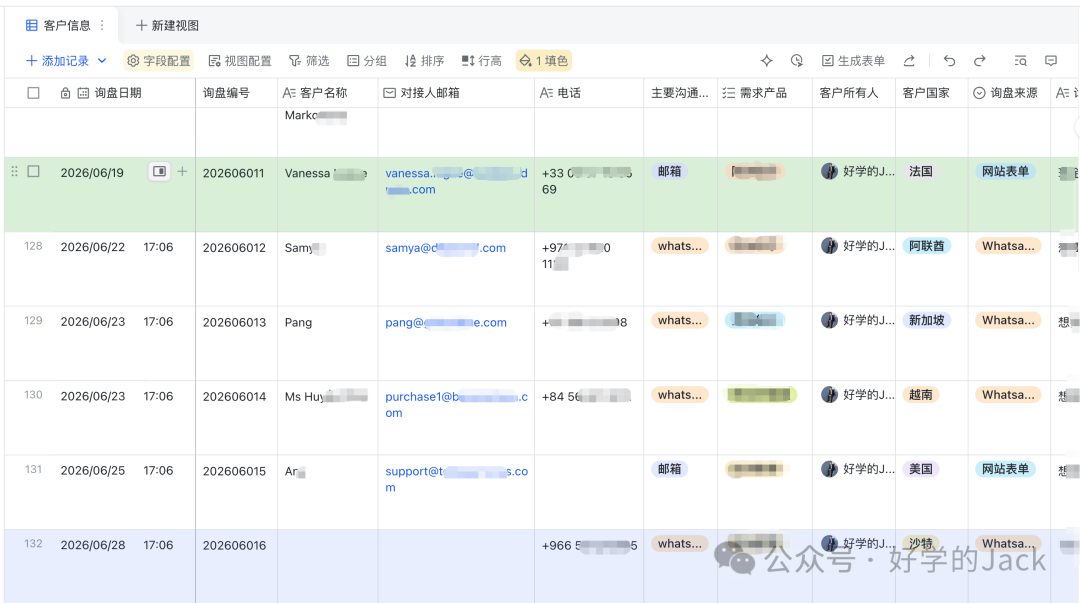The image size is (1080, 603).
Task: Open the purchase1 email link
Action: click(x=456, y=405)
